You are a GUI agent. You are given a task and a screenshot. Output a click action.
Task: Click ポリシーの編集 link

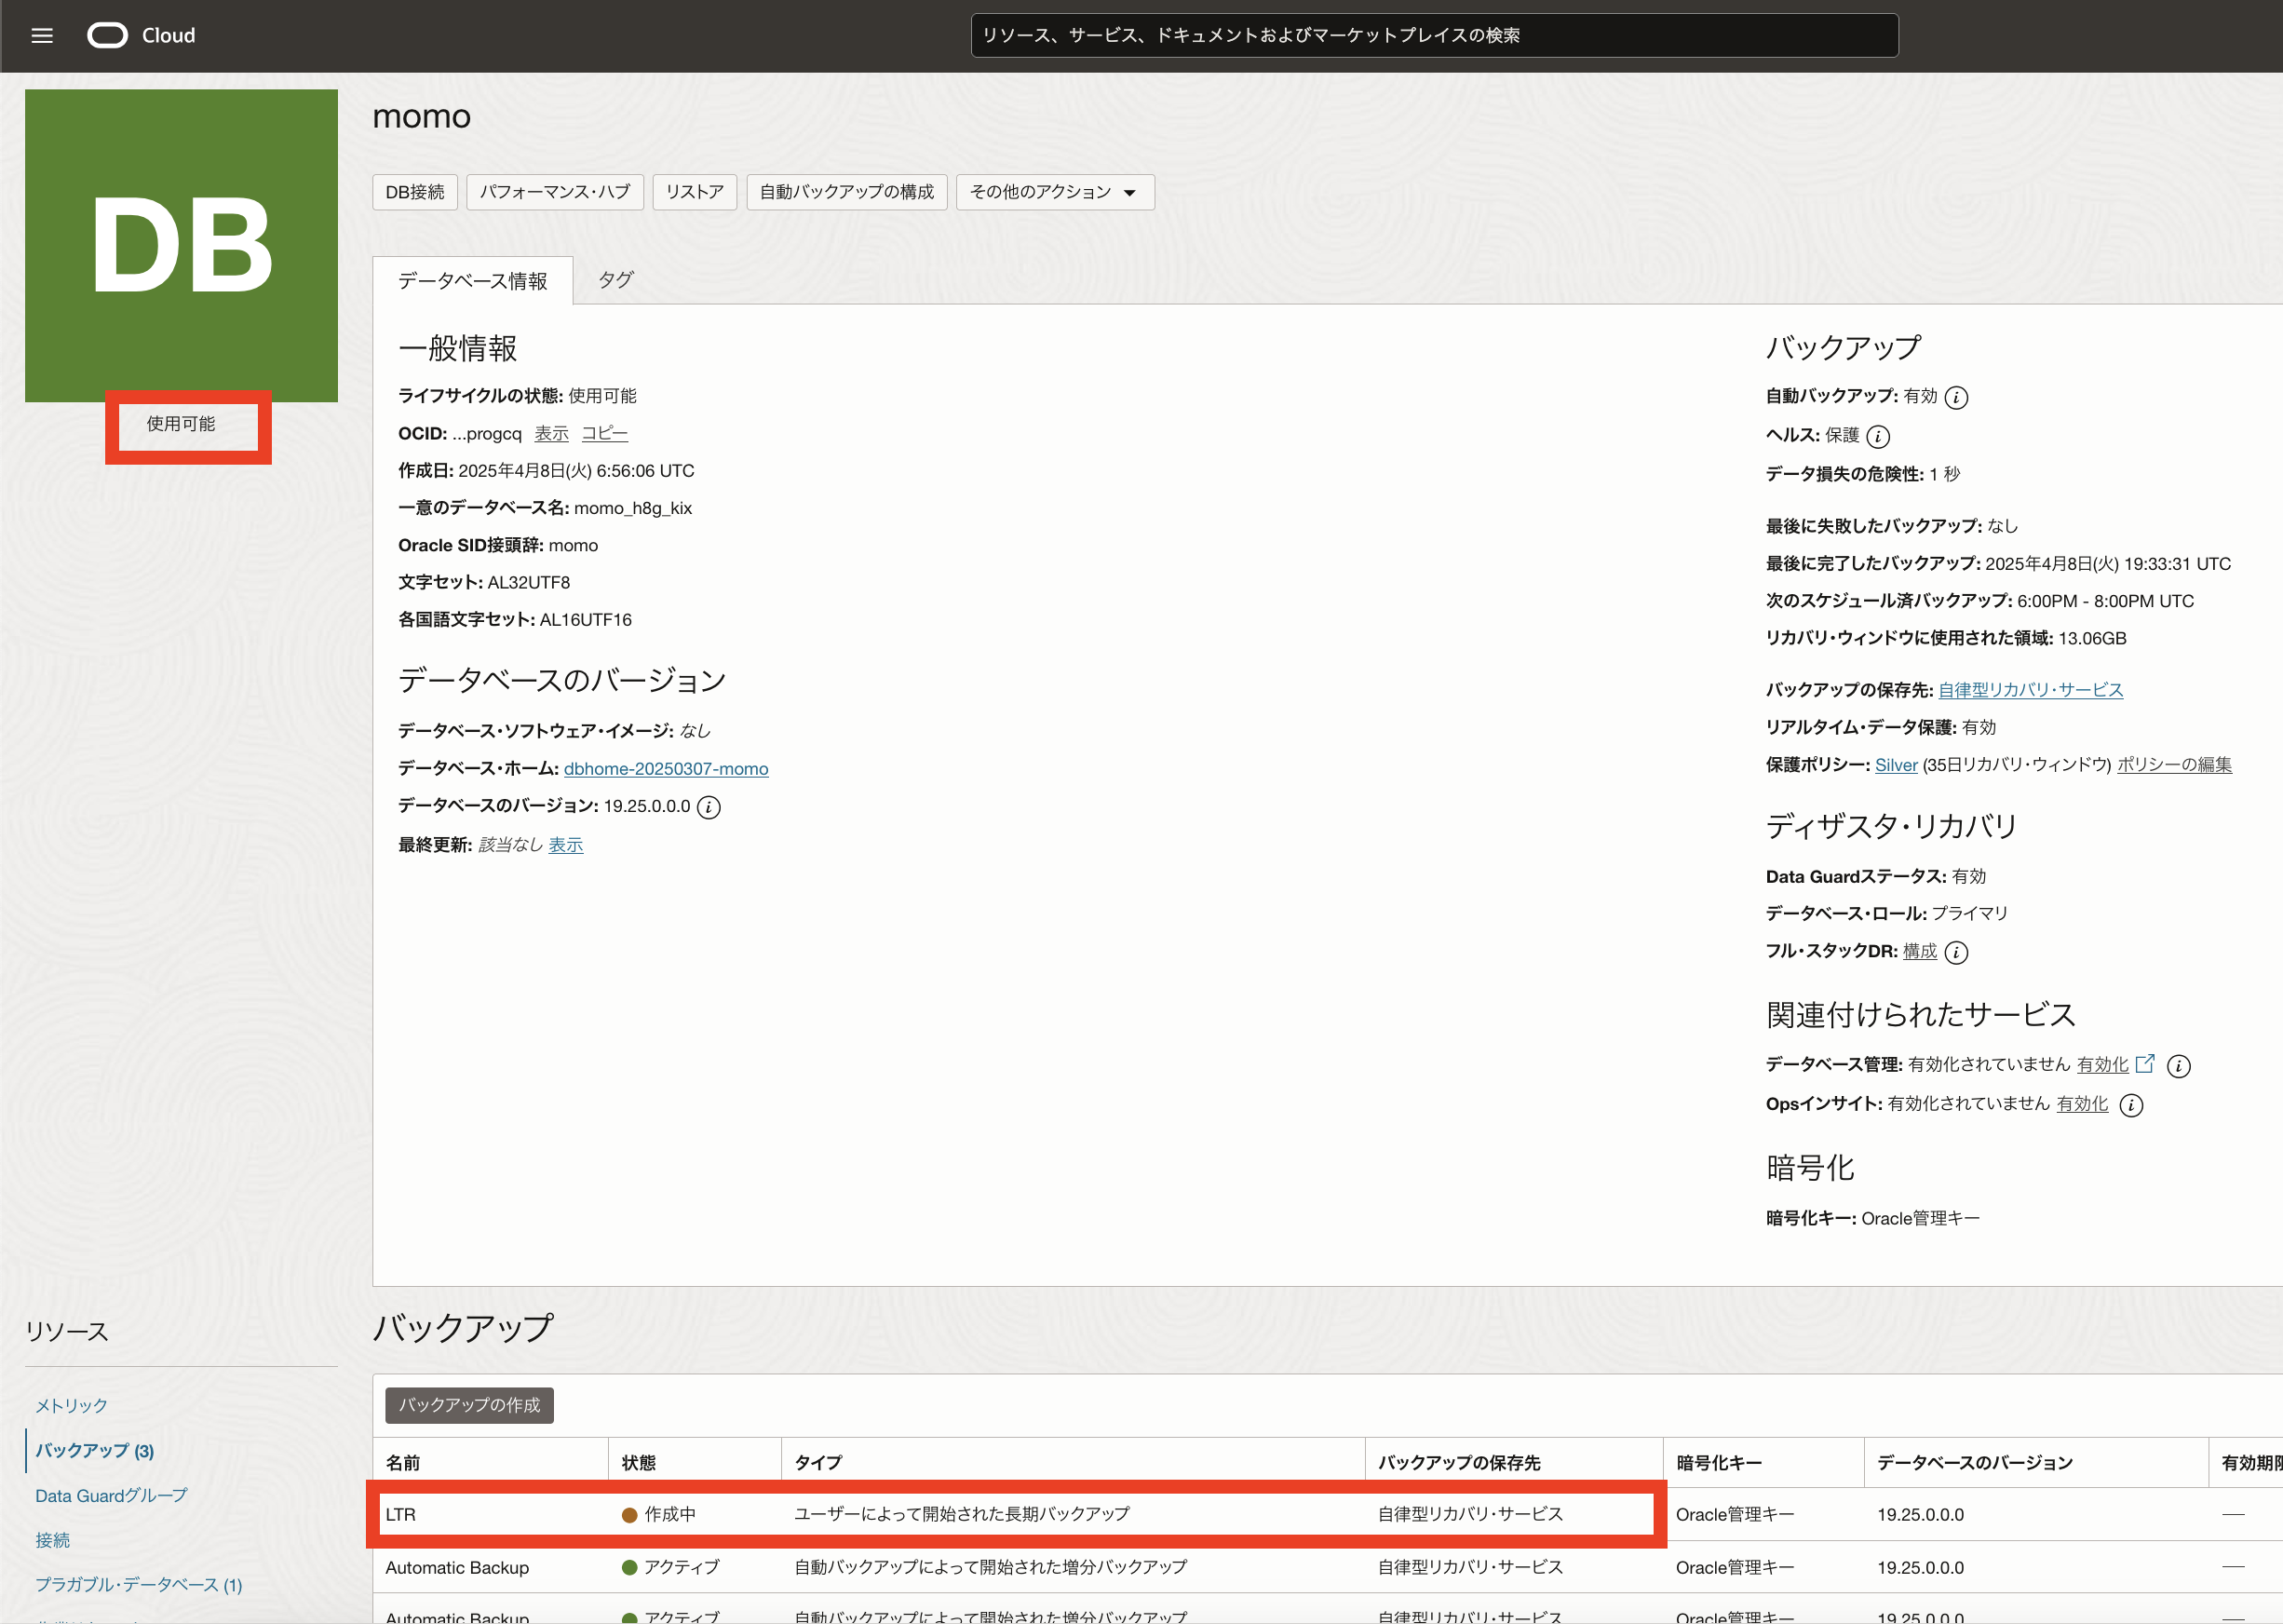[x=2174, y=765]
